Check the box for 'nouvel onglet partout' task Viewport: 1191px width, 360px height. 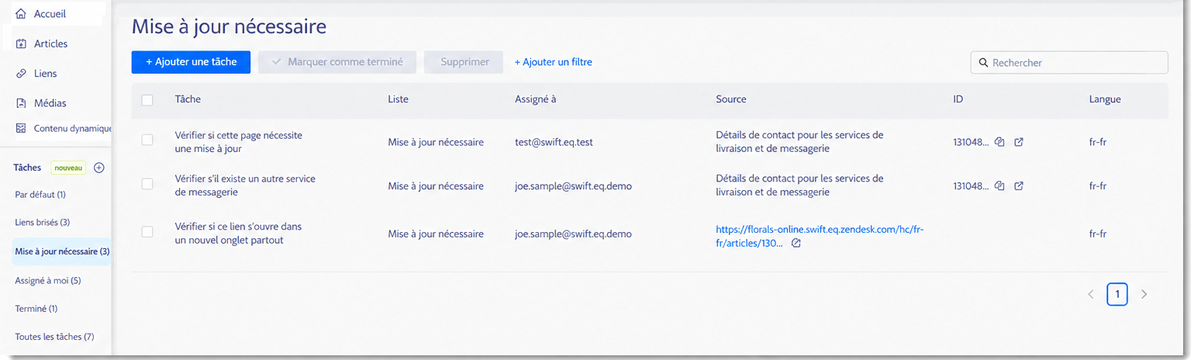147,232
